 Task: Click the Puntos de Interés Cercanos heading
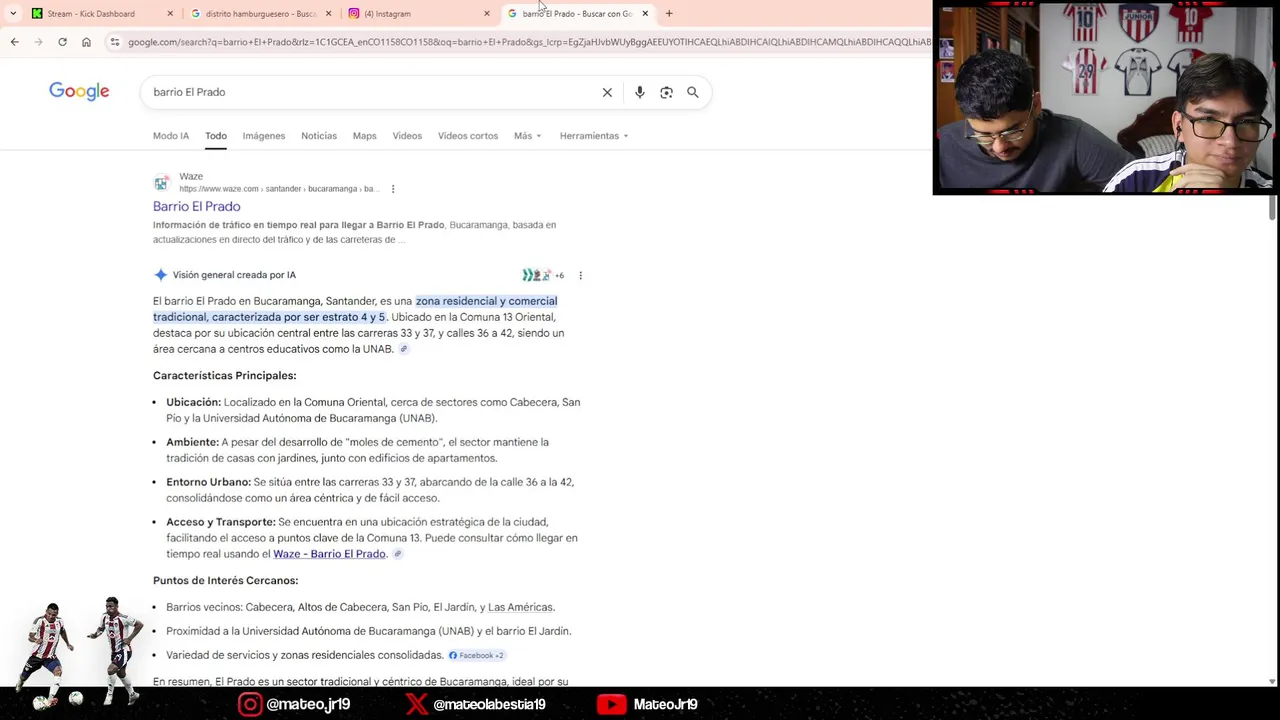point(226,581)
